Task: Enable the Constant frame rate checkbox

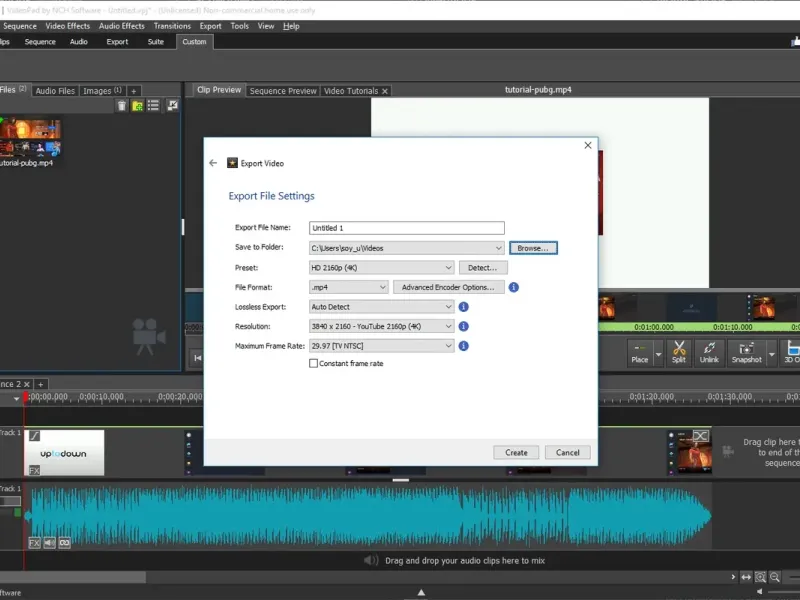Action: point(314,364)
